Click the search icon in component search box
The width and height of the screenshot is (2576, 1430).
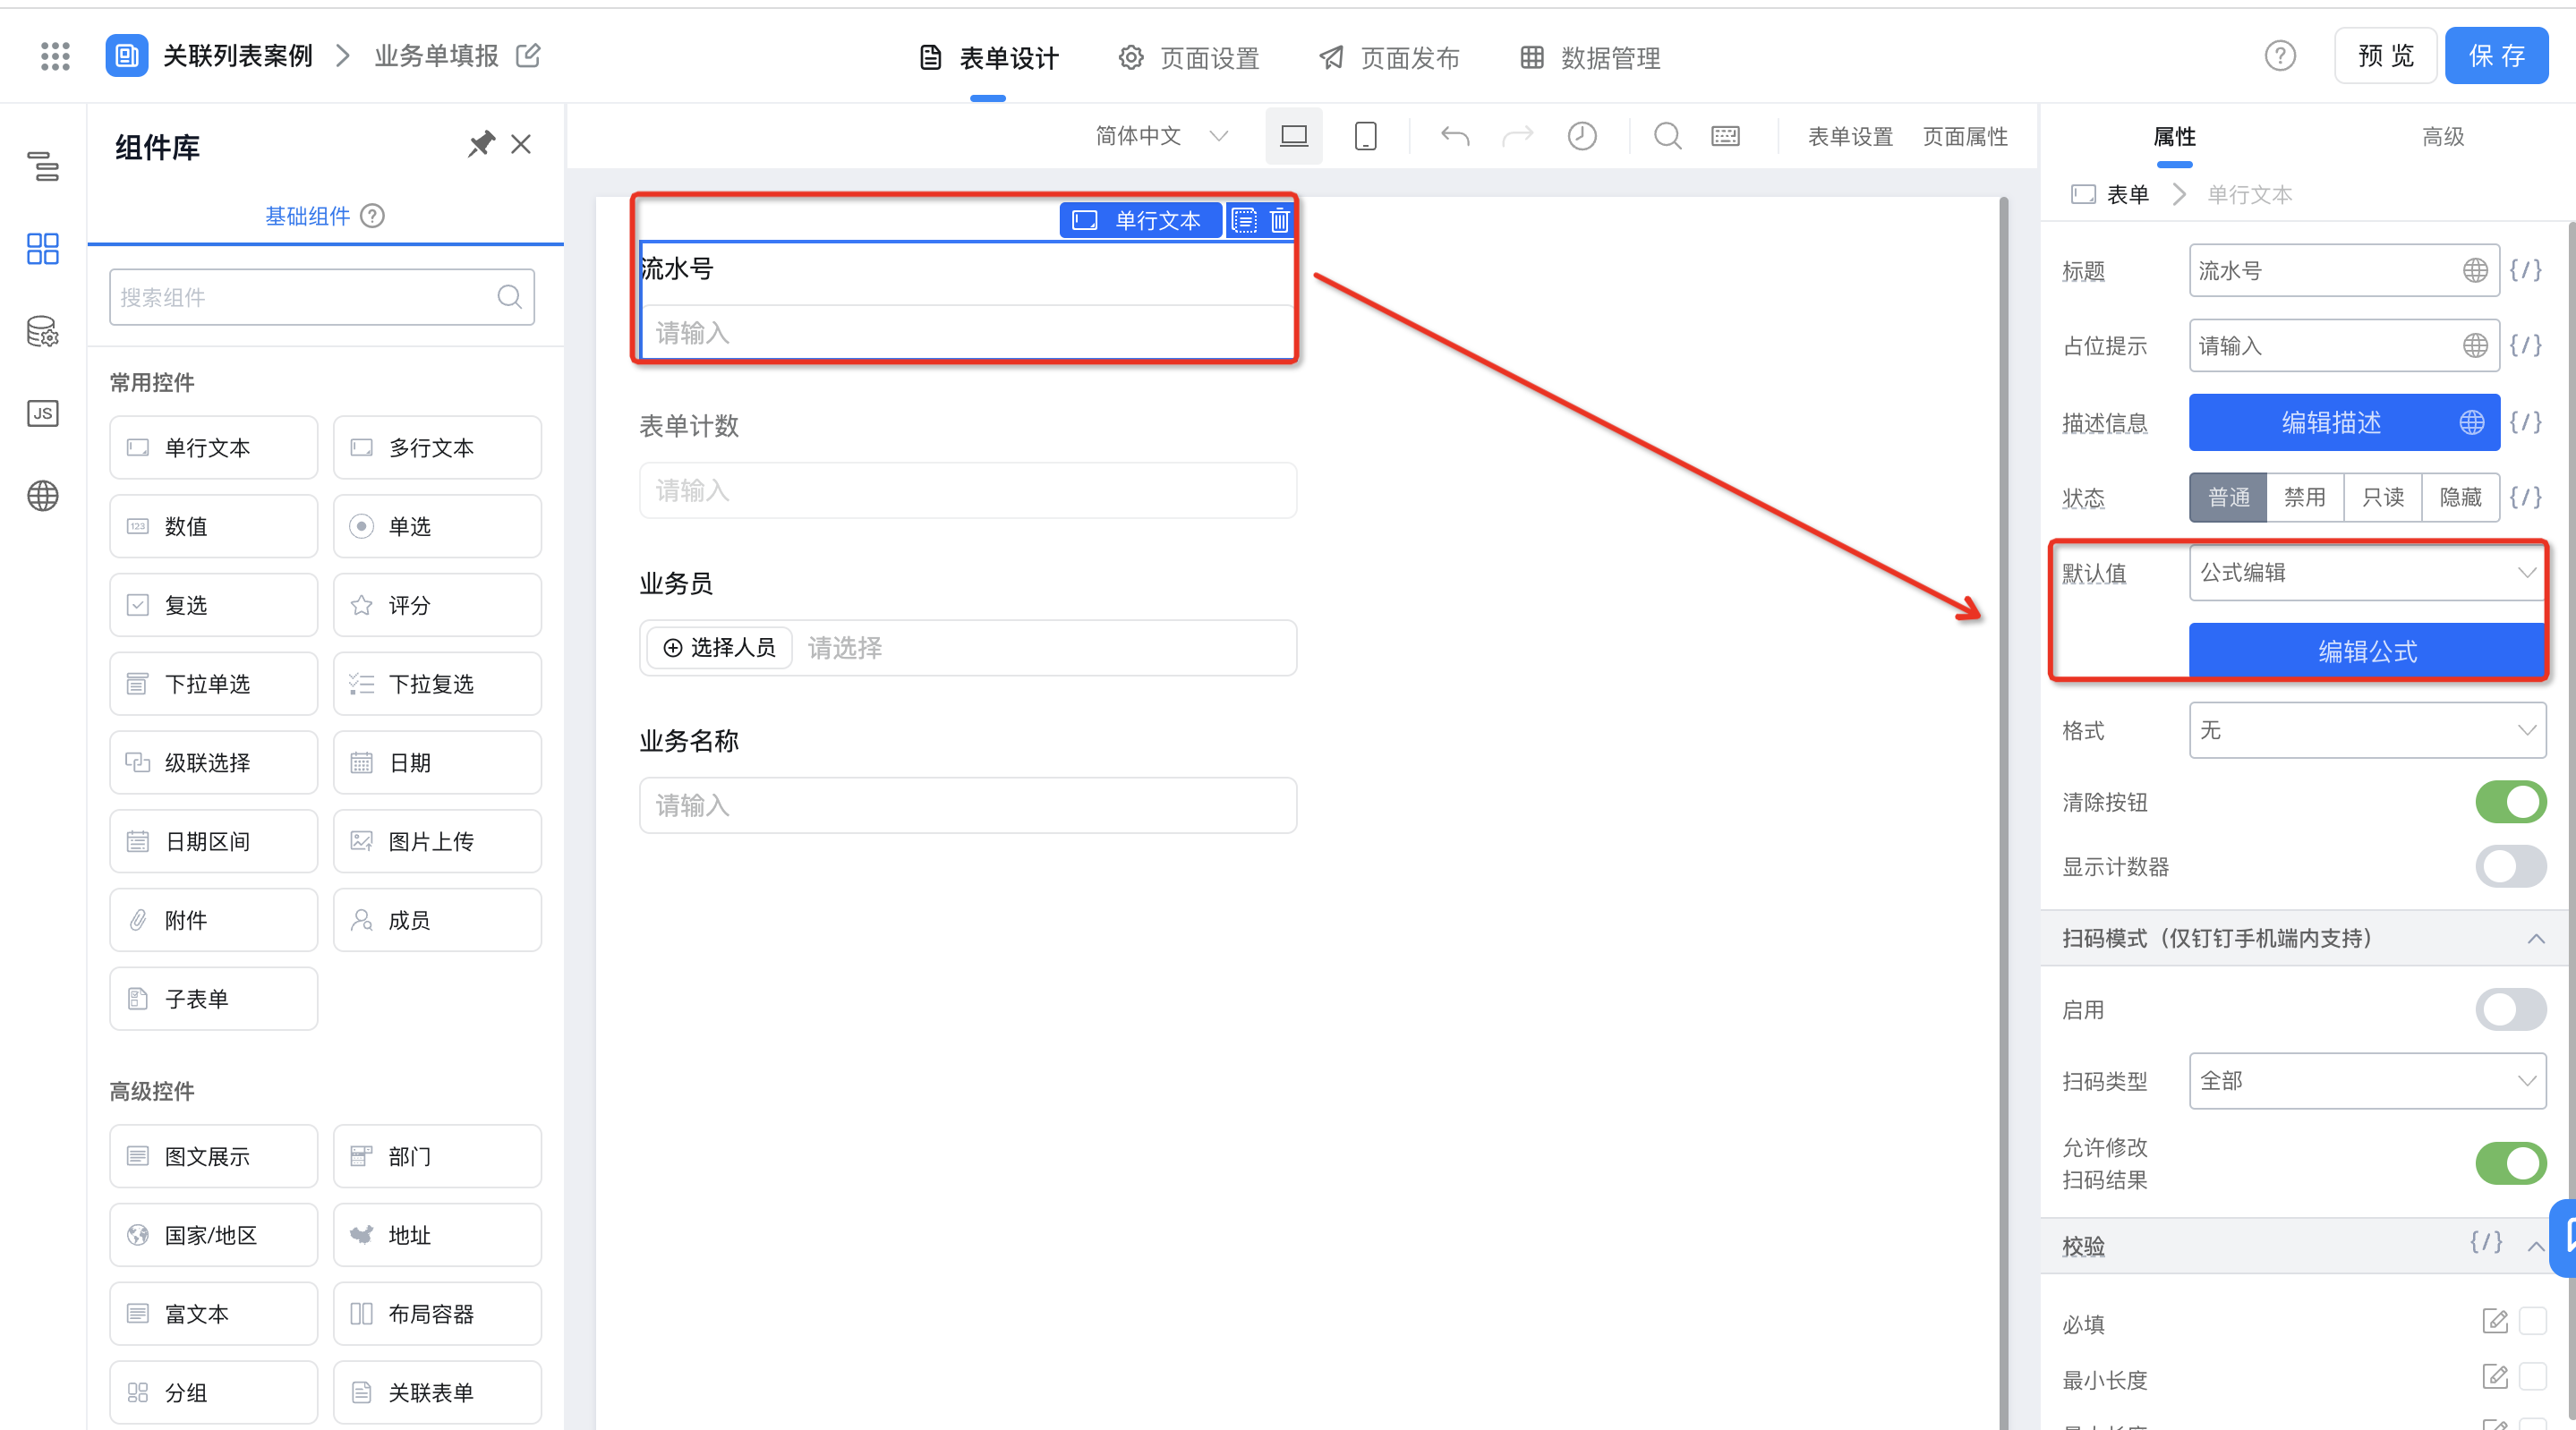509,297
